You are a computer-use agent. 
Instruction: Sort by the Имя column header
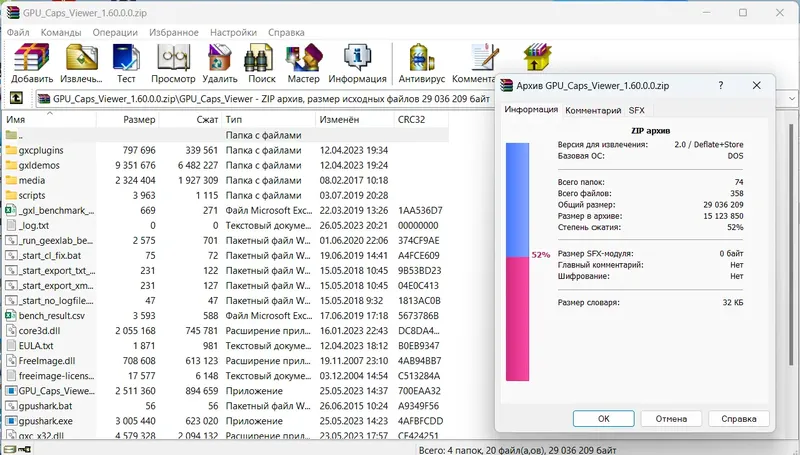(x=49, y=119)
